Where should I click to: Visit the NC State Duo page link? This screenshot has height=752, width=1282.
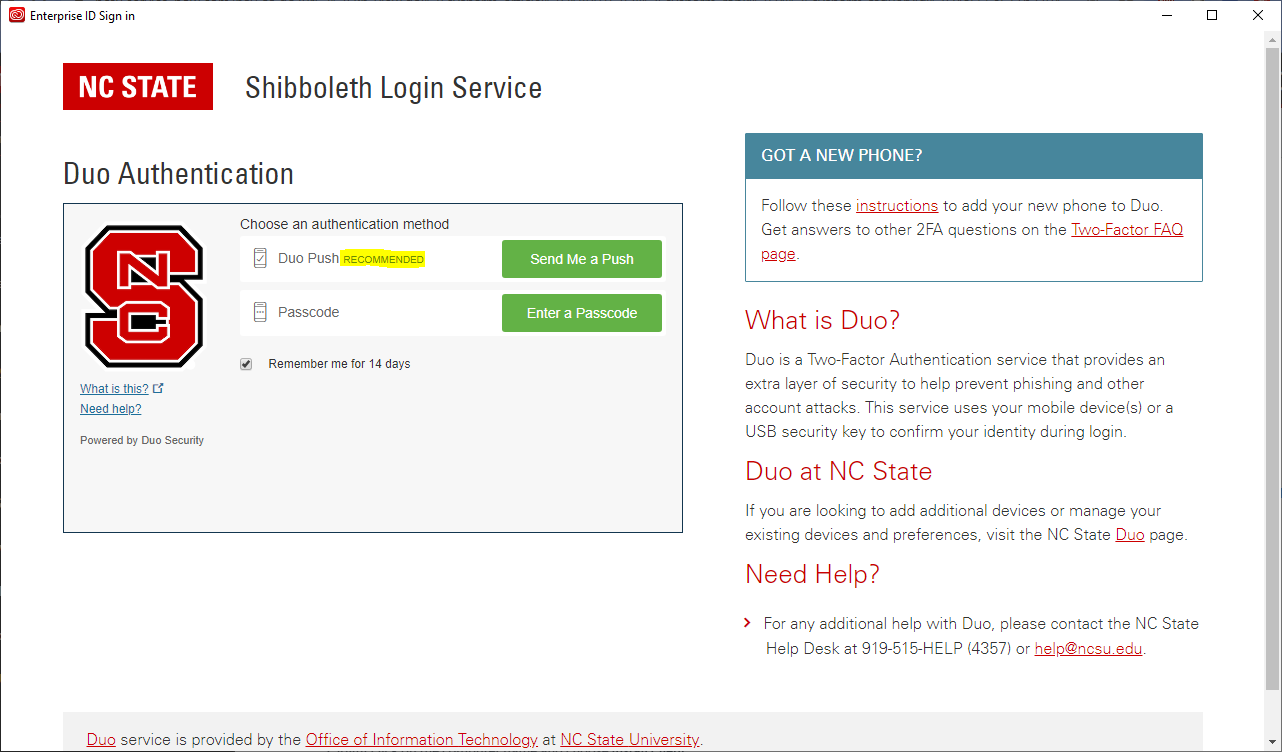1129,534
